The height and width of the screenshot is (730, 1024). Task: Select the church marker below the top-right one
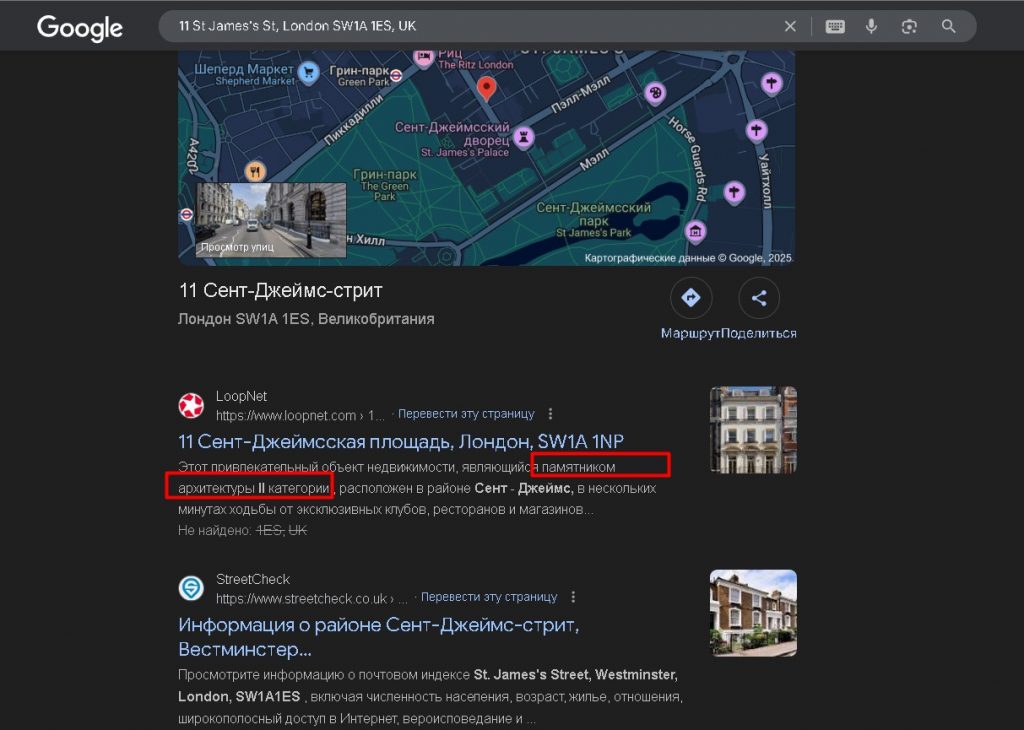[757, 131]
